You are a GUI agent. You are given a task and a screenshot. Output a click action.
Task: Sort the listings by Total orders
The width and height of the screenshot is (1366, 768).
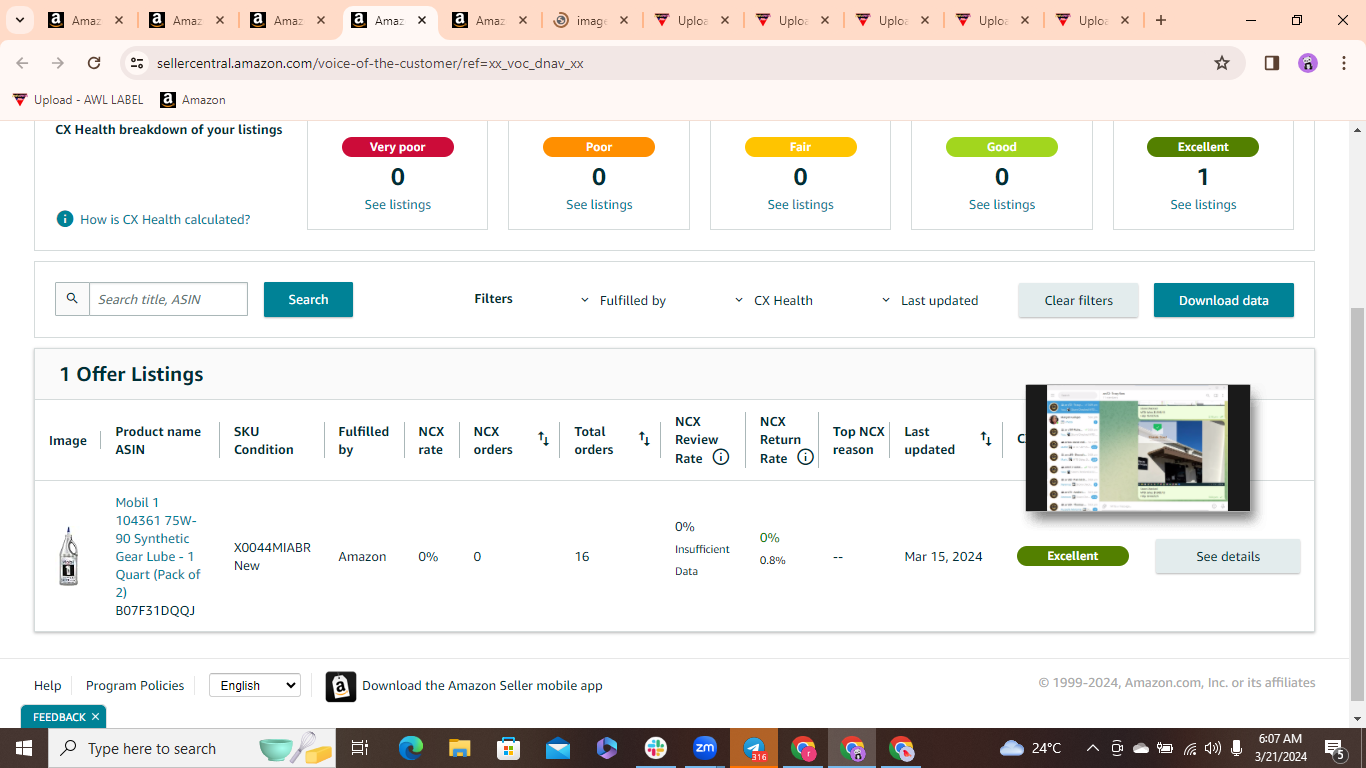(x=645, y=439)
